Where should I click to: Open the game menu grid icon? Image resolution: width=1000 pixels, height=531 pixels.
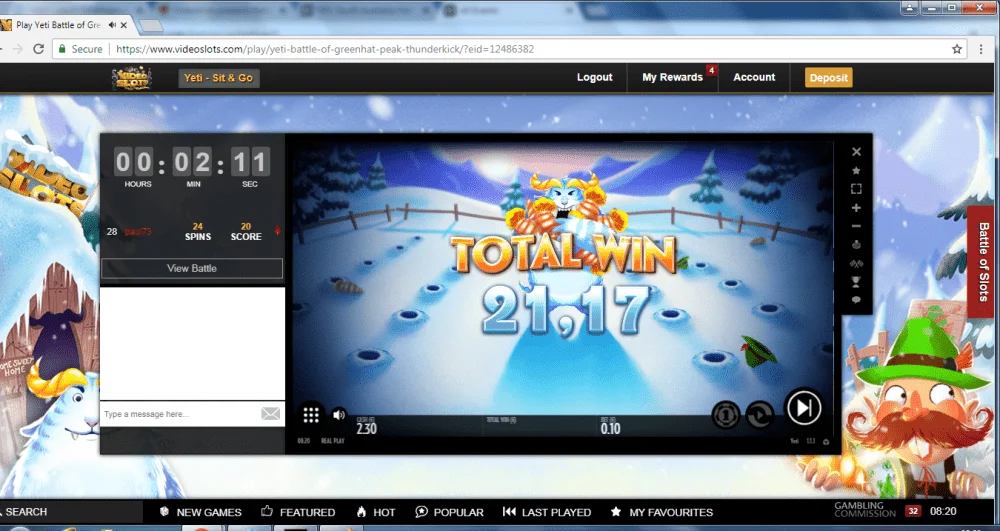tap(311, 415)
